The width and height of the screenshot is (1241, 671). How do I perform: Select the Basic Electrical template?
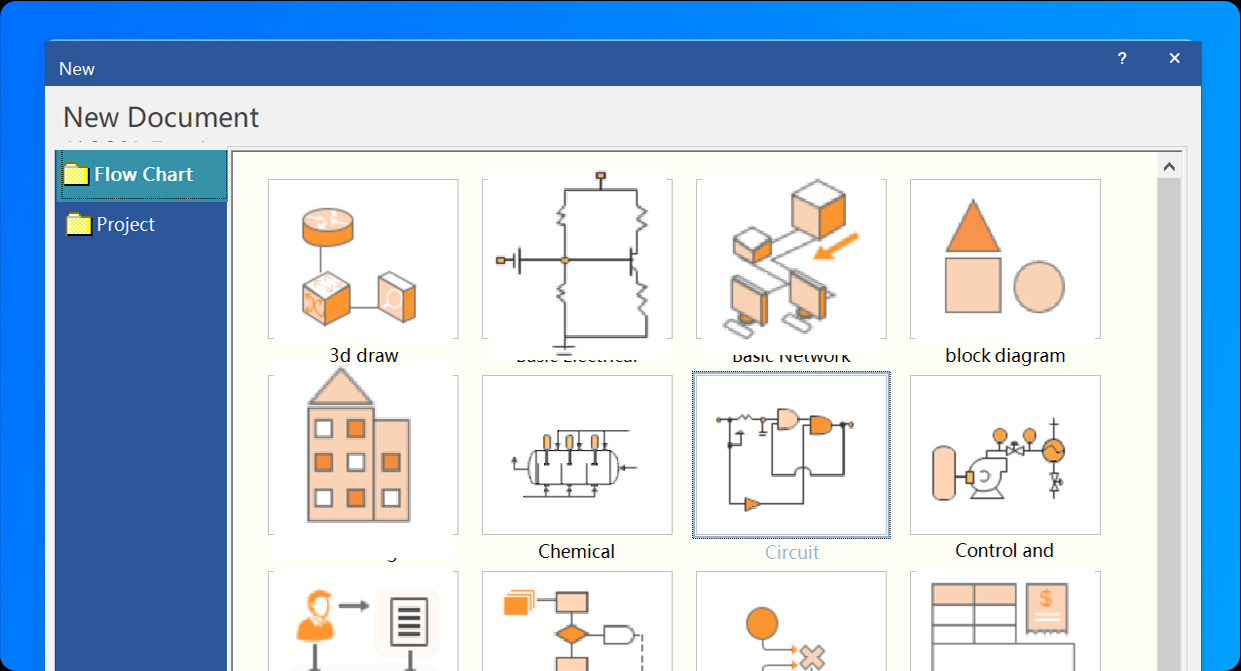pyautogui.click(x=577, y=258)
